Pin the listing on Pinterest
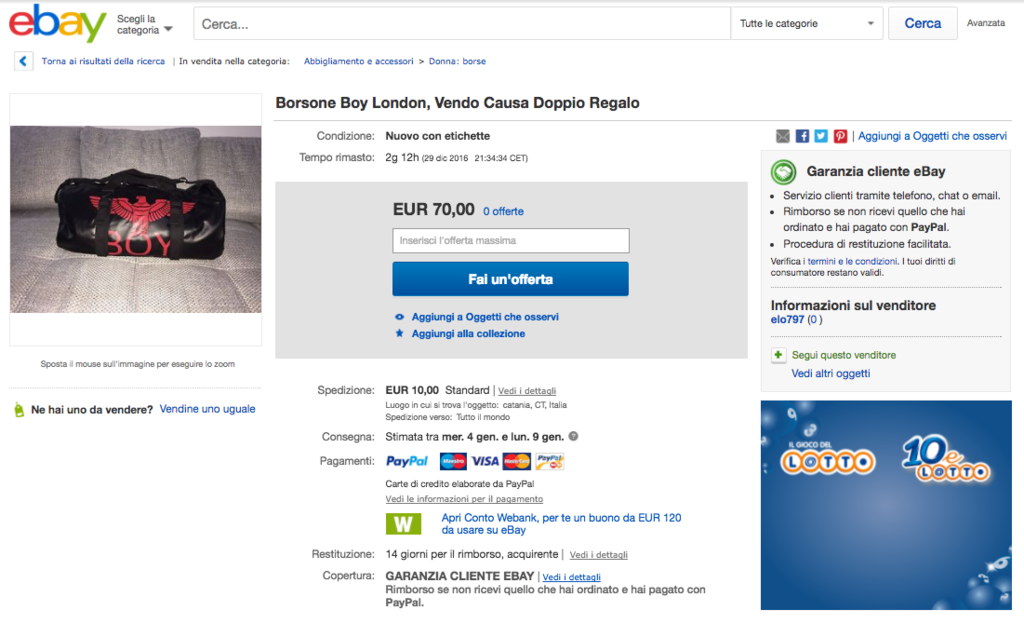Image resolution: width=1024 pixels, height=624 pixels. pos(840,136)
